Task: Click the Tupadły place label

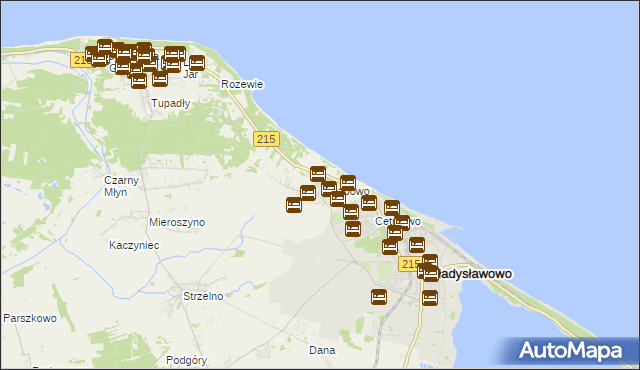Action: tap(171, 104)
